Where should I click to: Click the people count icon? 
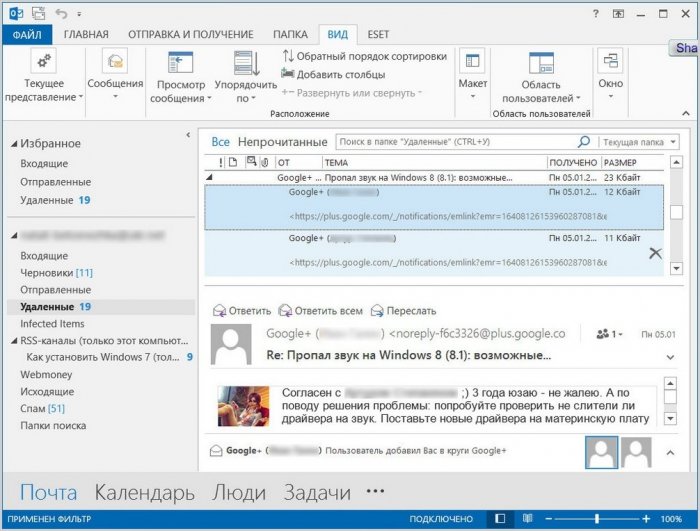pos(603,334)
